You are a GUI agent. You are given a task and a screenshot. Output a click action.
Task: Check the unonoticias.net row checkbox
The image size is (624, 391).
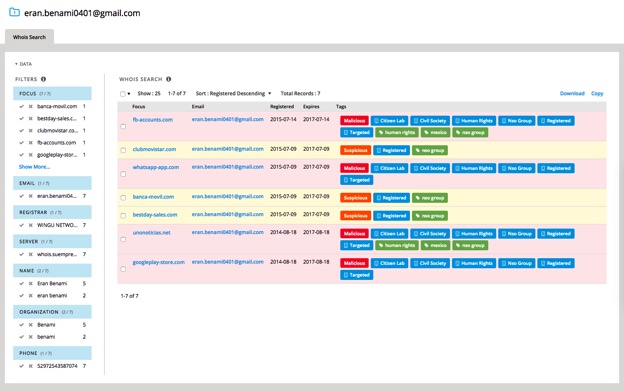click(123, 239)
